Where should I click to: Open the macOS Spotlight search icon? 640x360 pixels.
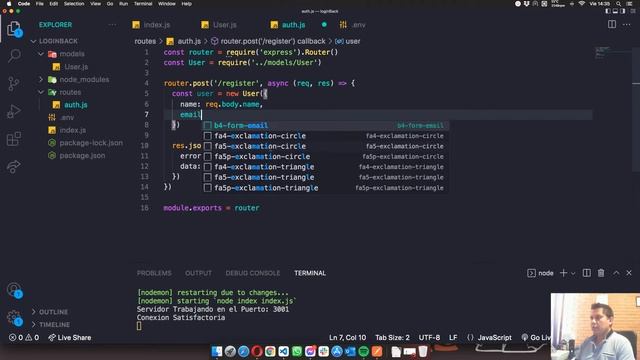619,4
